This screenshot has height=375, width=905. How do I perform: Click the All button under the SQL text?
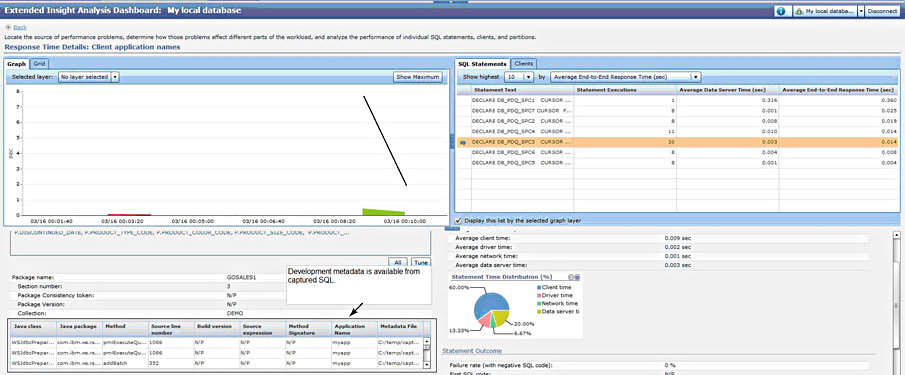[398, 262]
